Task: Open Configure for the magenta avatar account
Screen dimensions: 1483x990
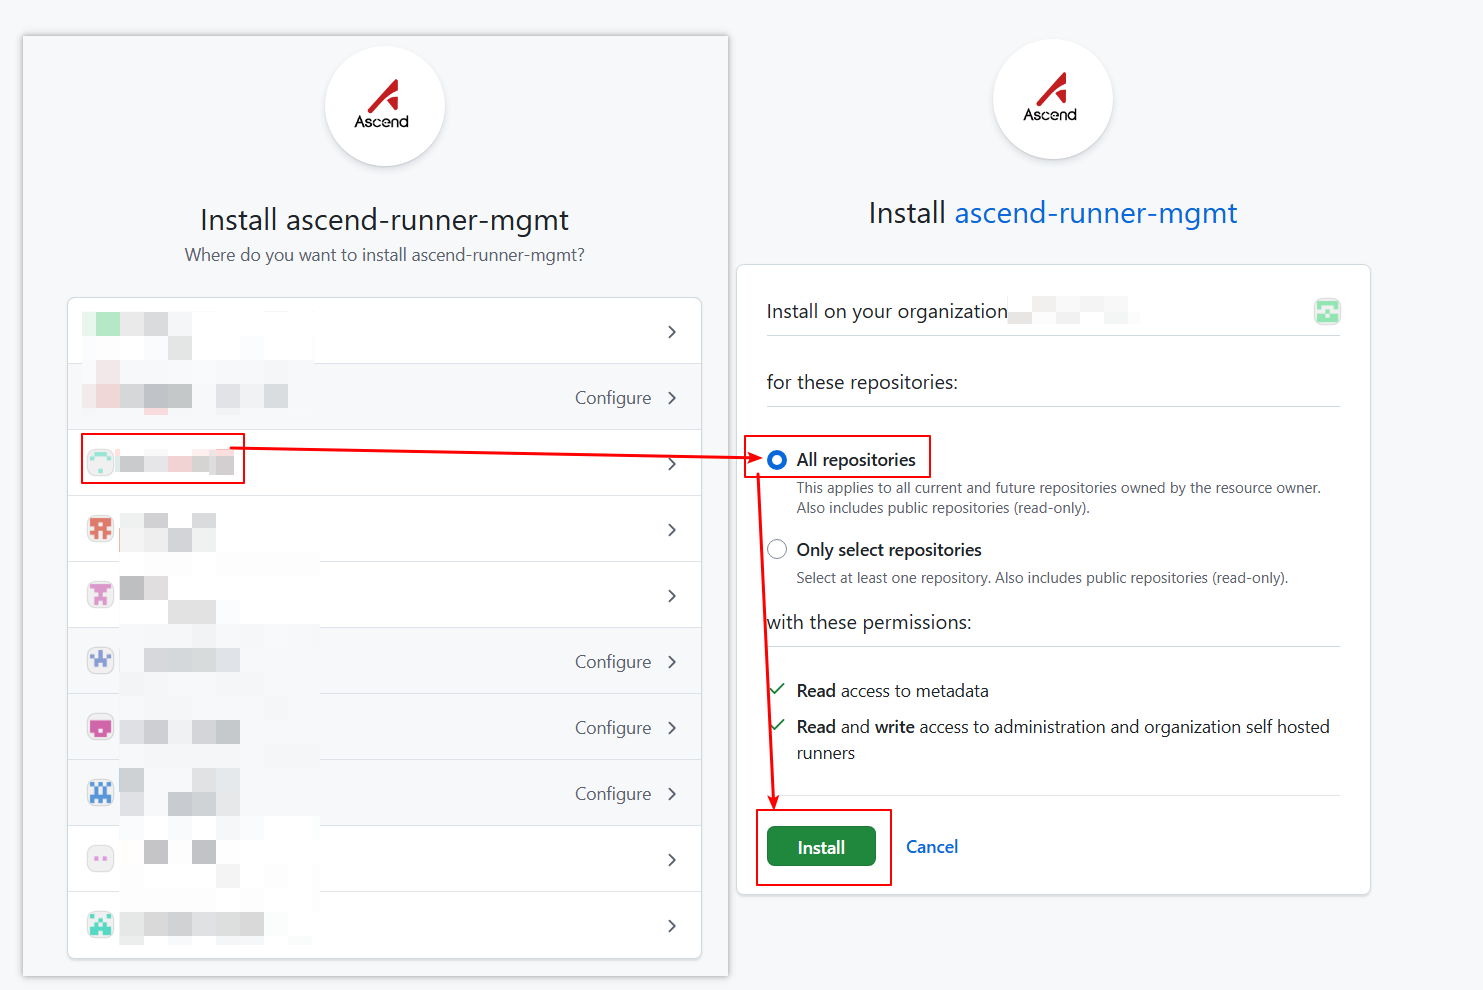Action: (x=613, y=728)
